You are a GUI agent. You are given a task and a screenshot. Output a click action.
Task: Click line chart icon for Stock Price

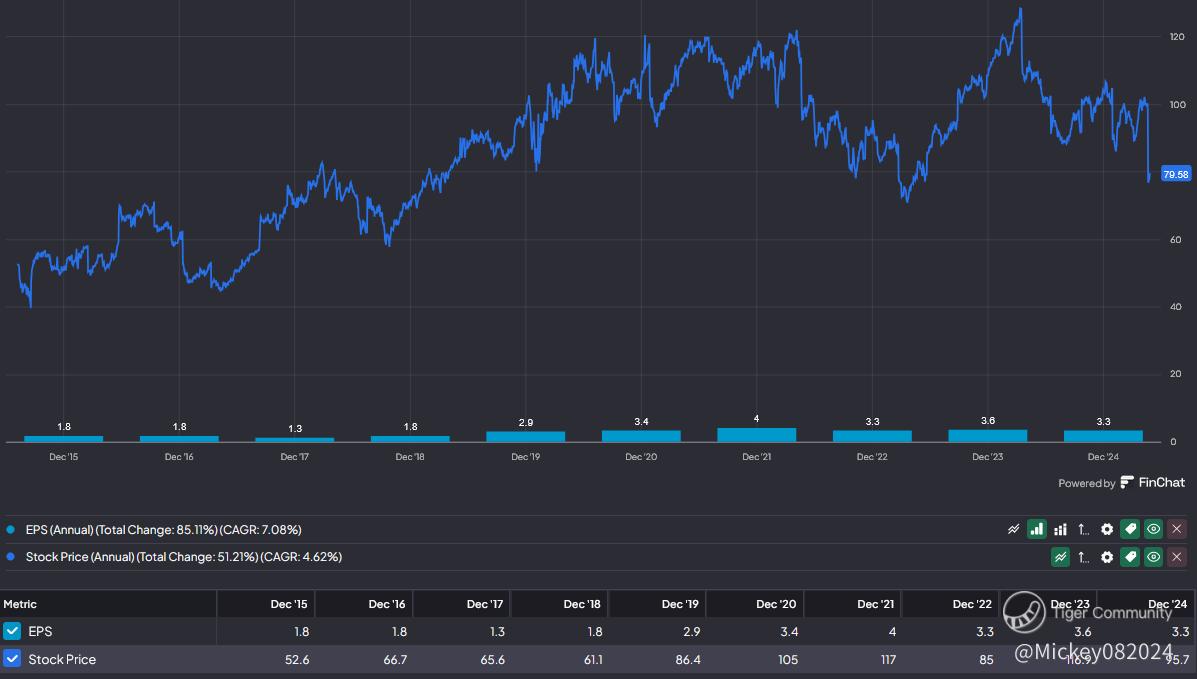coord(1060,557)
